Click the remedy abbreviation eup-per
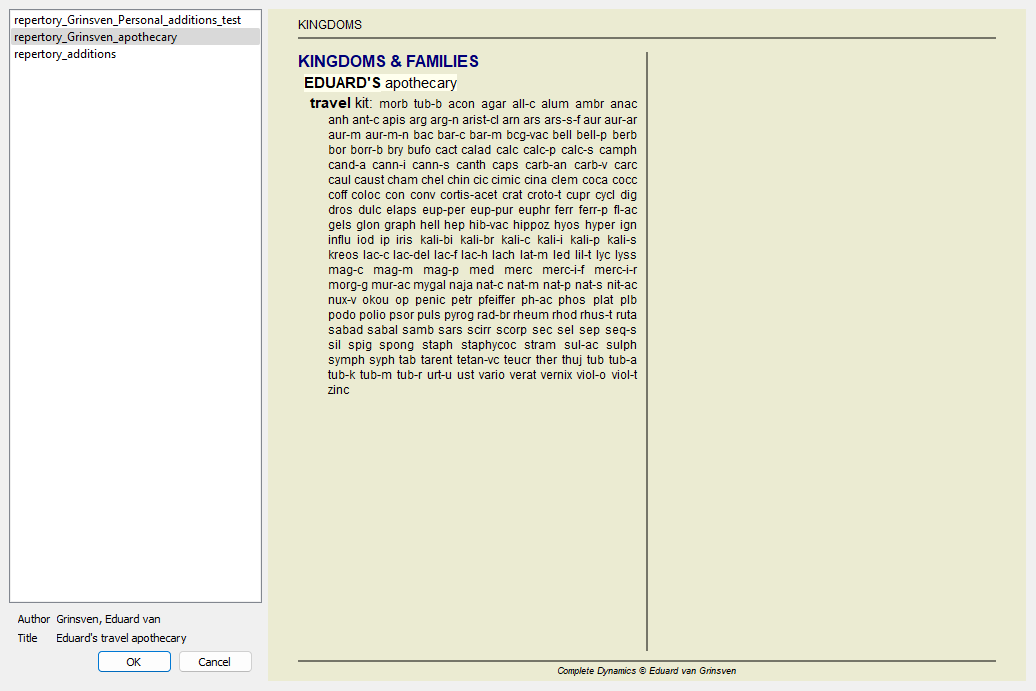This screenshot has height=691, width=1036. point(443,210)
